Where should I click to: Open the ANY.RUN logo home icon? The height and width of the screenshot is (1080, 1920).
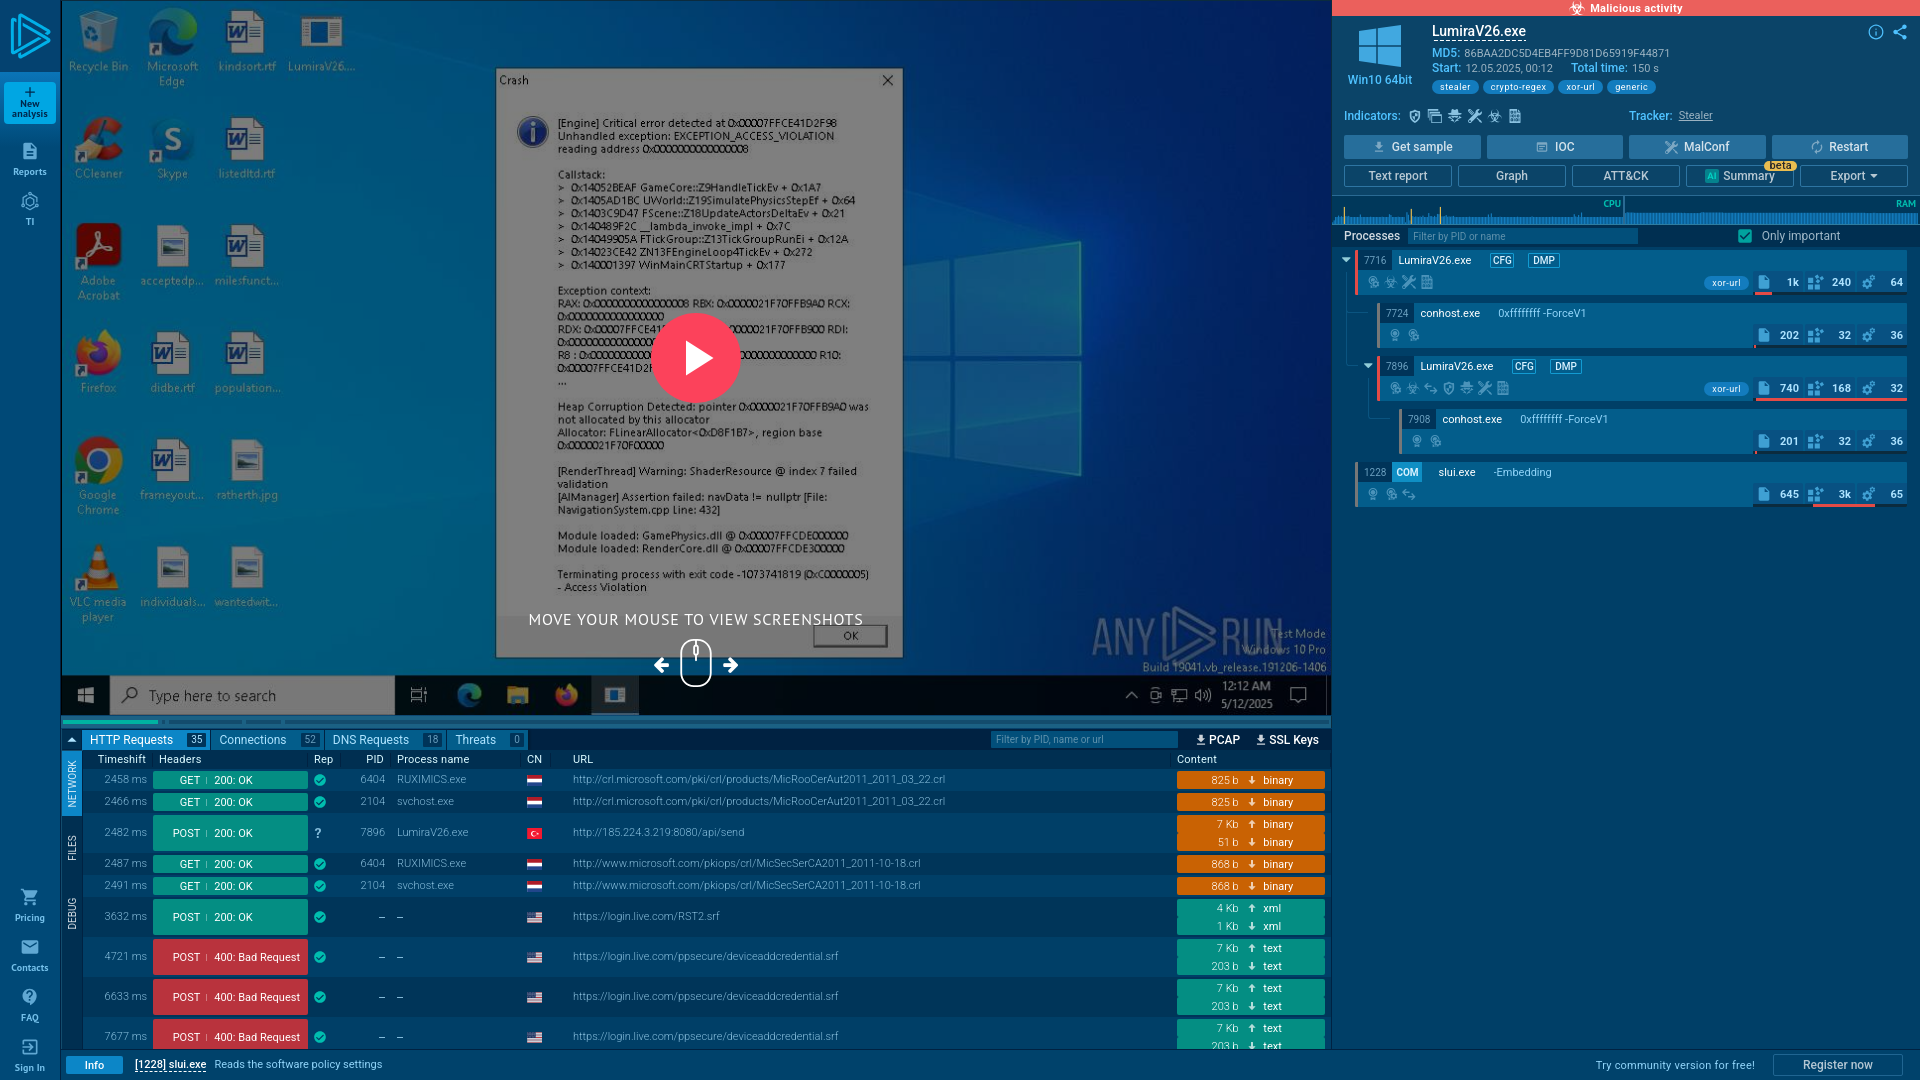pos(30,36)
